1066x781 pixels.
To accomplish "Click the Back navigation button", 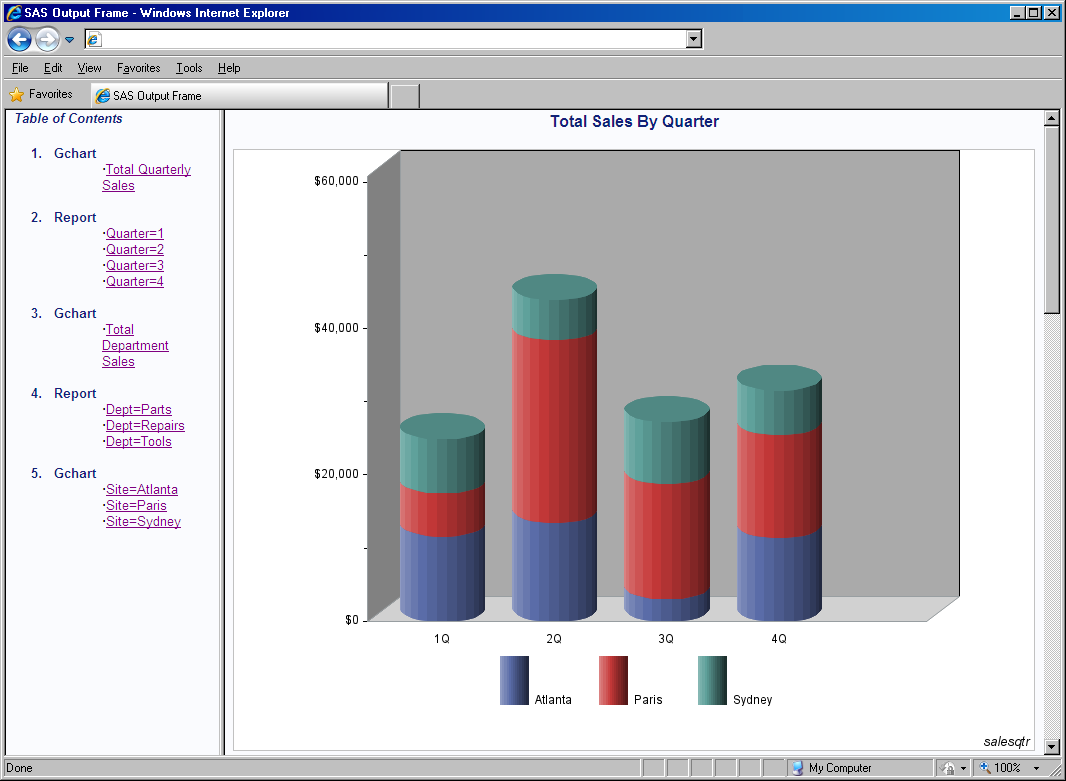I will pos(19,39).
